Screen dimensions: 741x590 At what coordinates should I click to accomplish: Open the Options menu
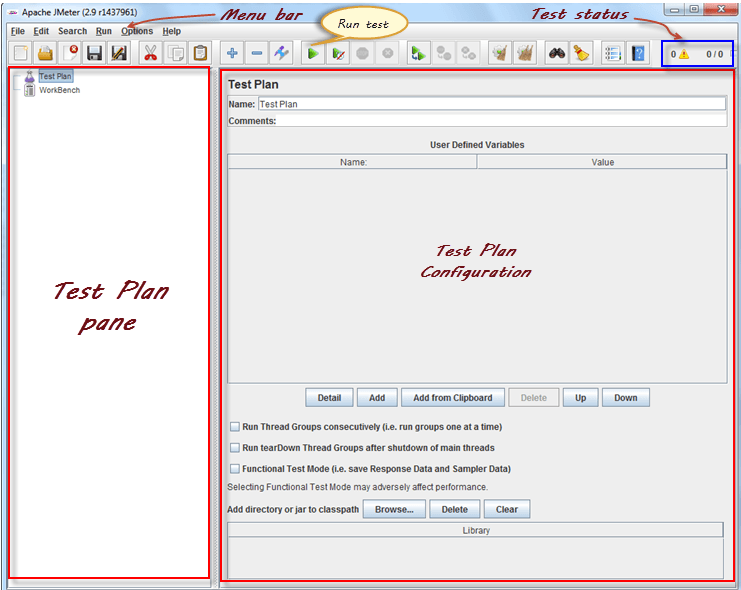137,31
